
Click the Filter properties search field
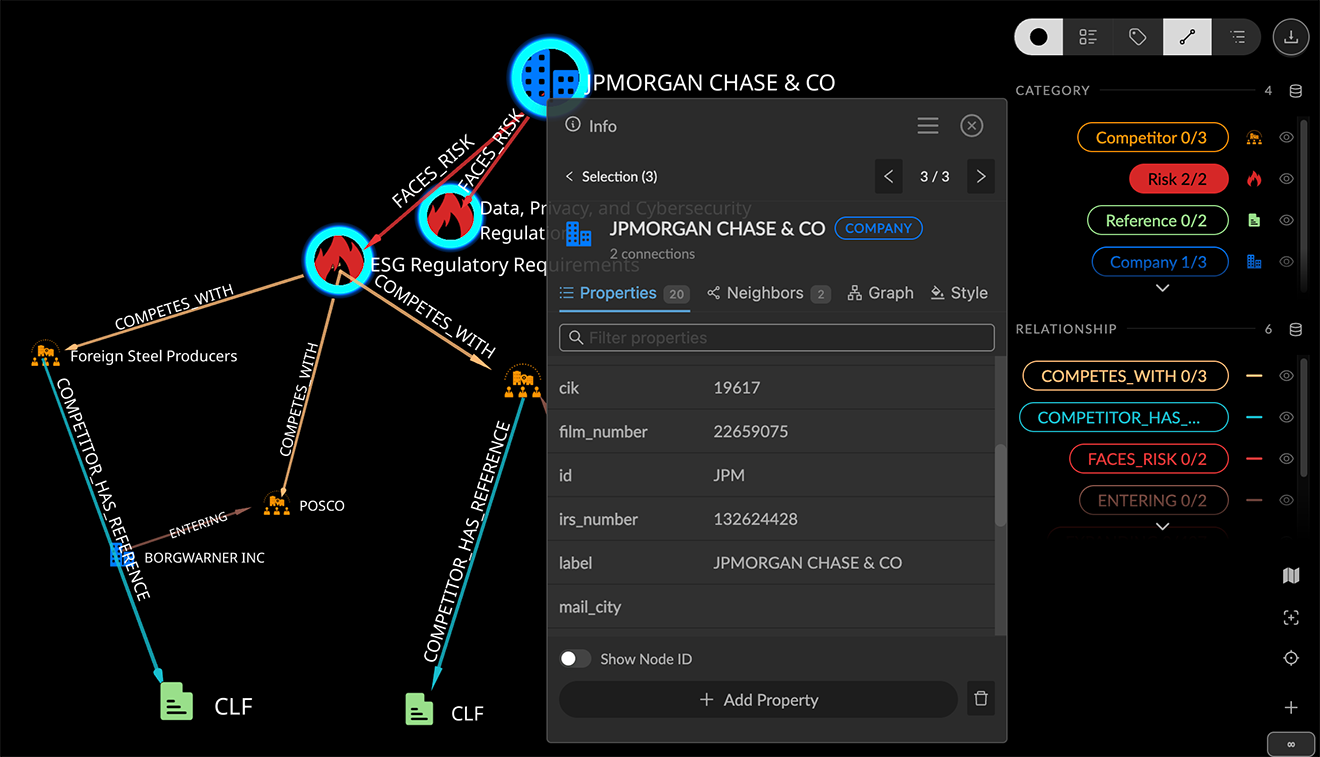[777, 338]
